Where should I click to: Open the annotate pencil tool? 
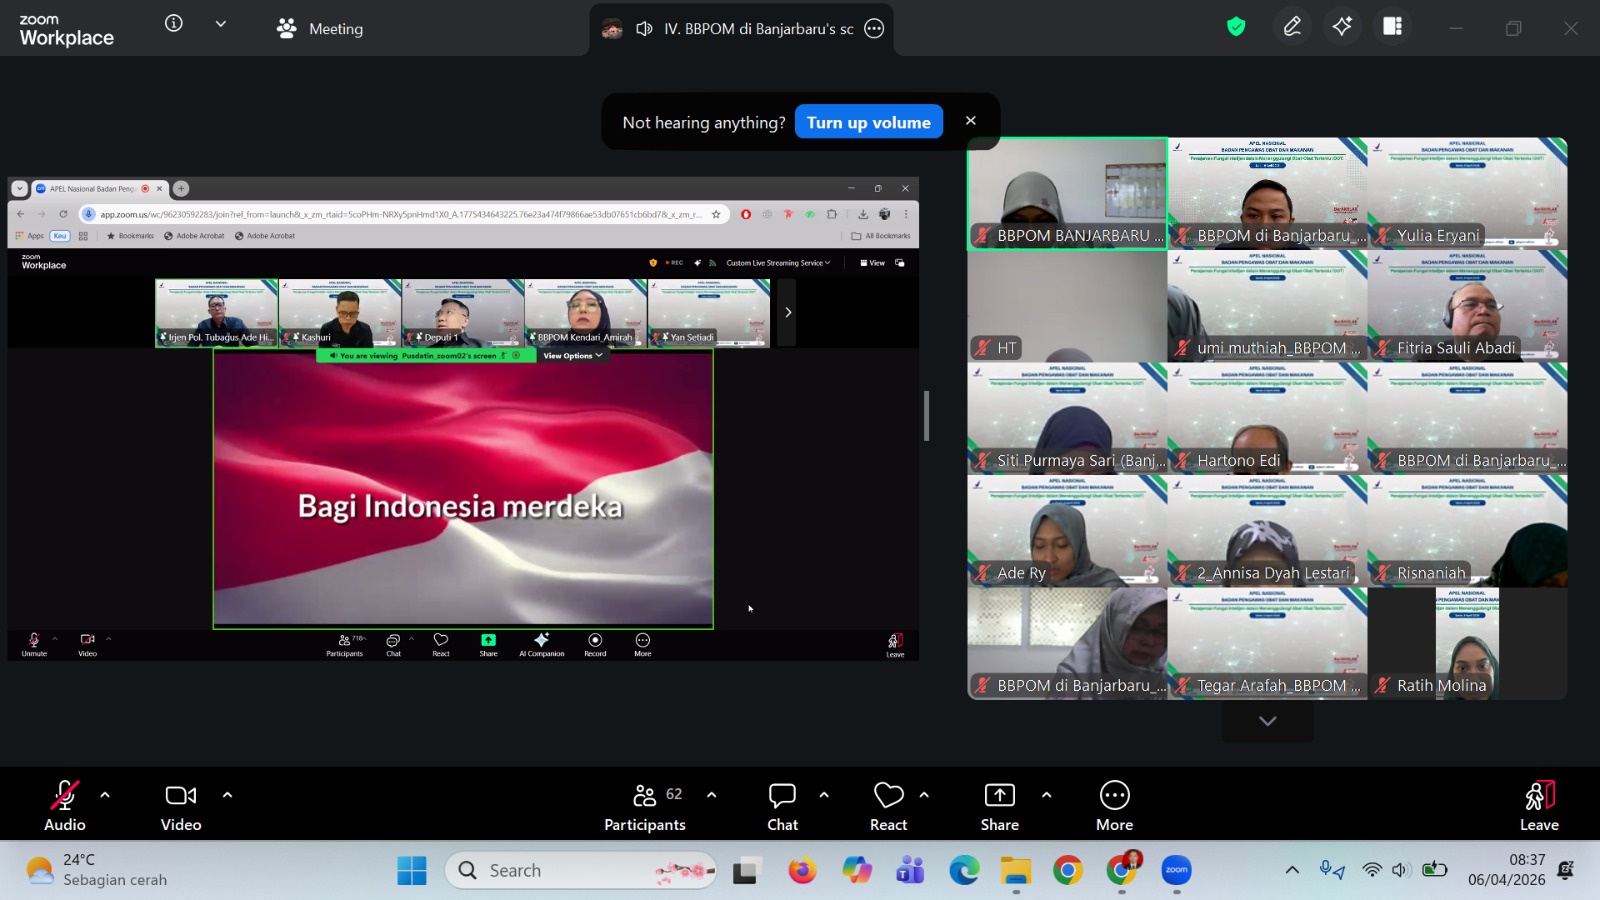tap(1292, 27)
